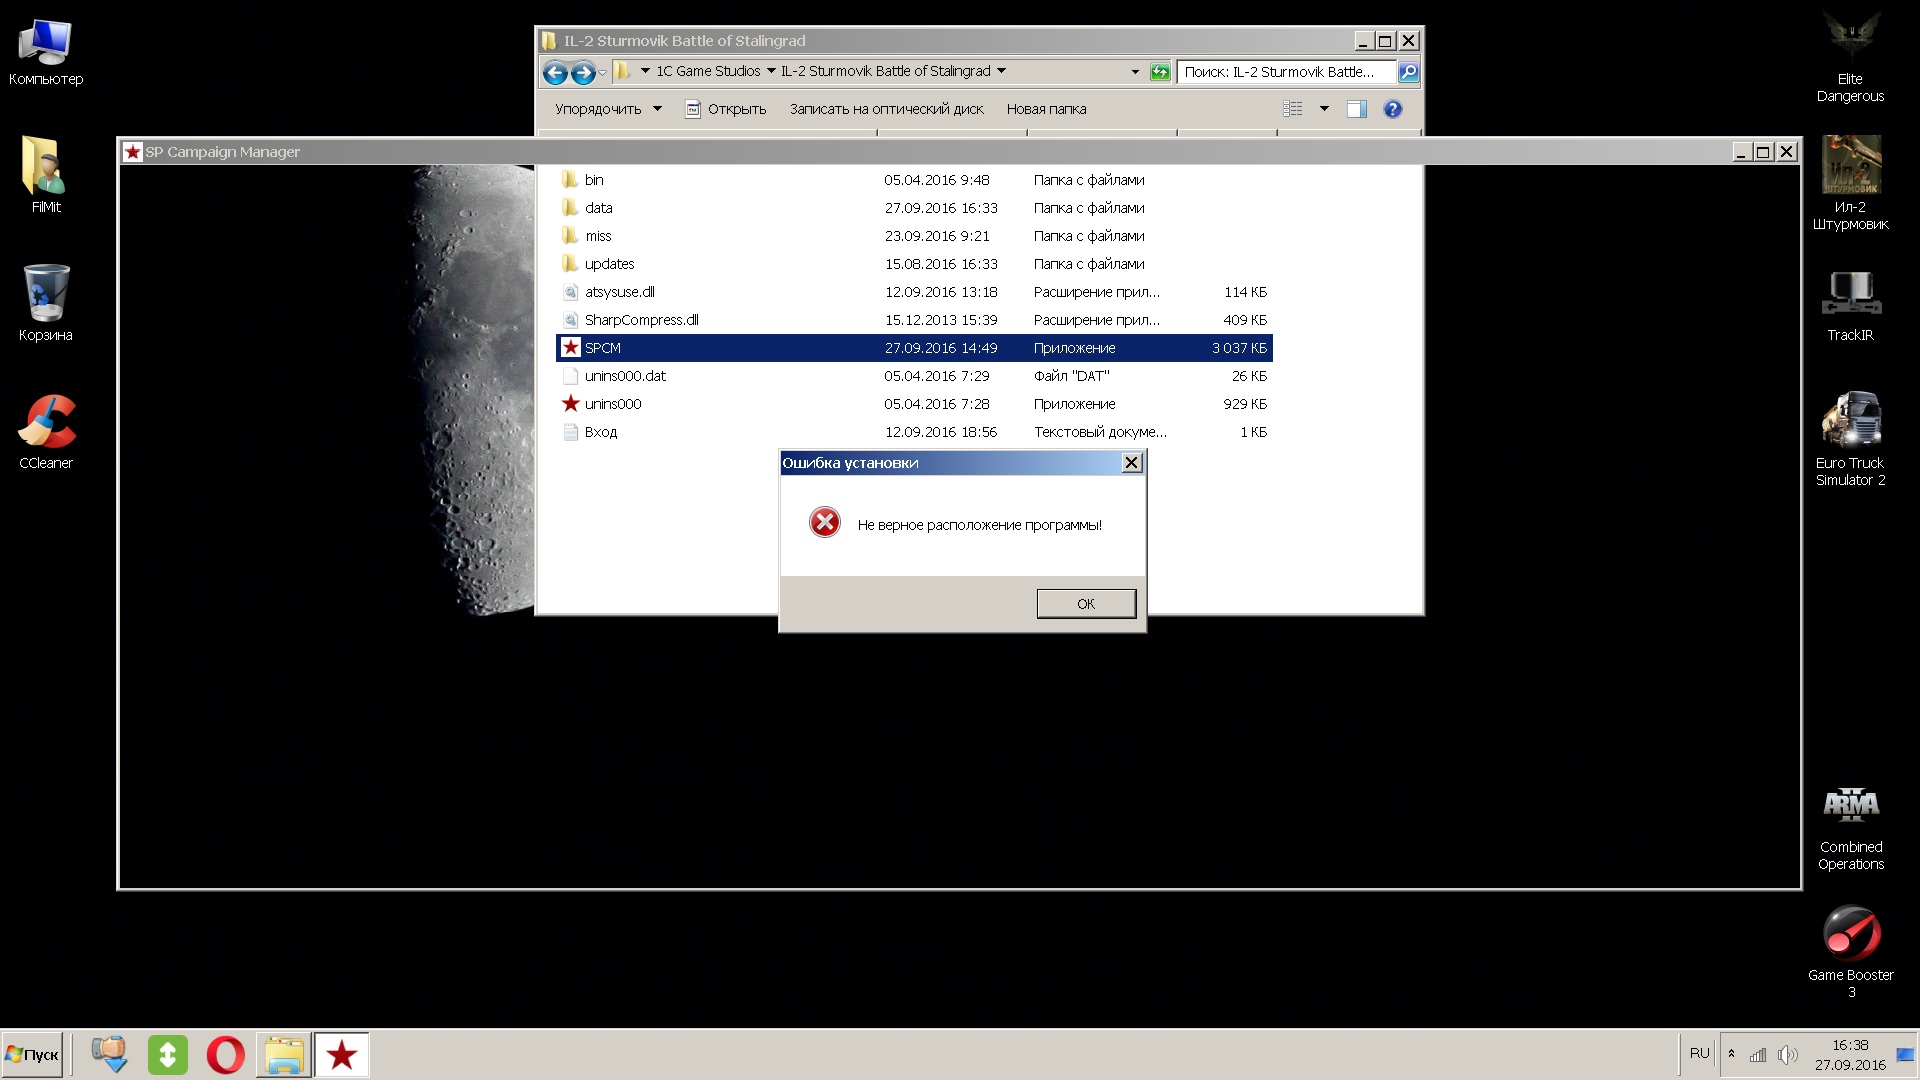Image resolution: width=1920 pixels, height=1080 pixels.
Task: Click the green arrows icon in the taskbar
Action: coord(167,1055)
